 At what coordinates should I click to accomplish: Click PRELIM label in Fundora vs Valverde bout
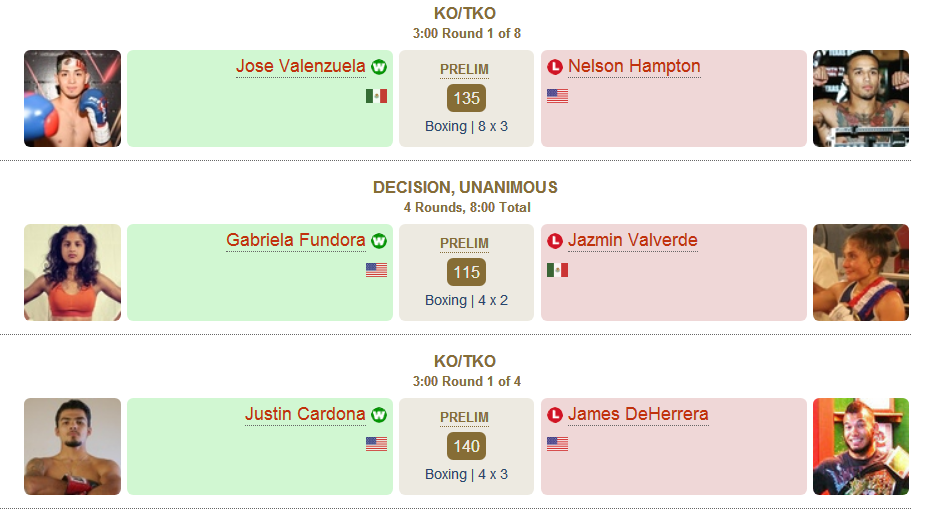pyautogui.click(x=465, y=243)
